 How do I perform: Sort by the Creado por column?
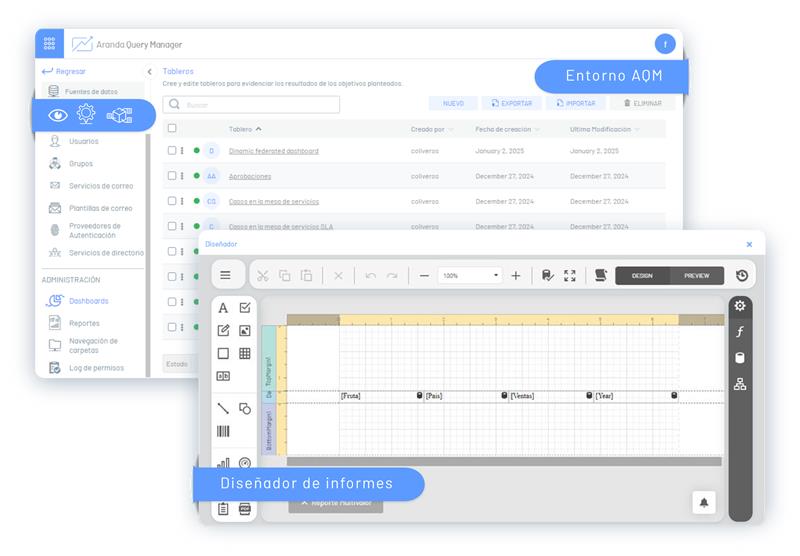coord(451,130)
